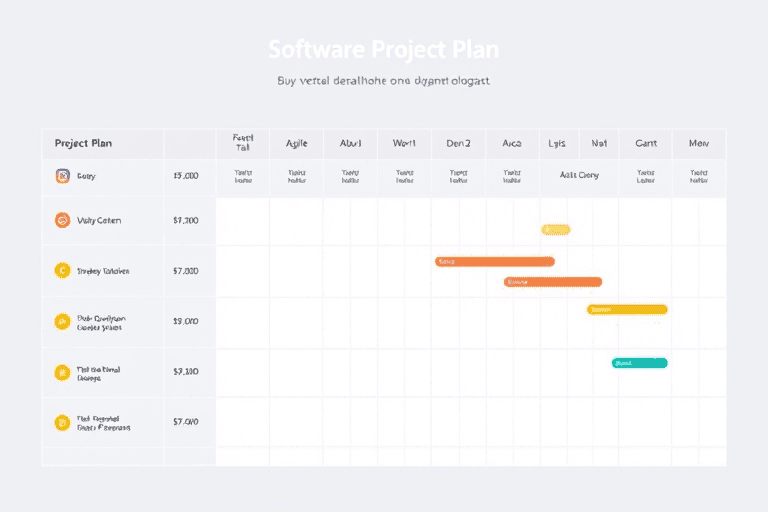
Task: Click the small pale yellow Gantt bar
Action: 556,230
